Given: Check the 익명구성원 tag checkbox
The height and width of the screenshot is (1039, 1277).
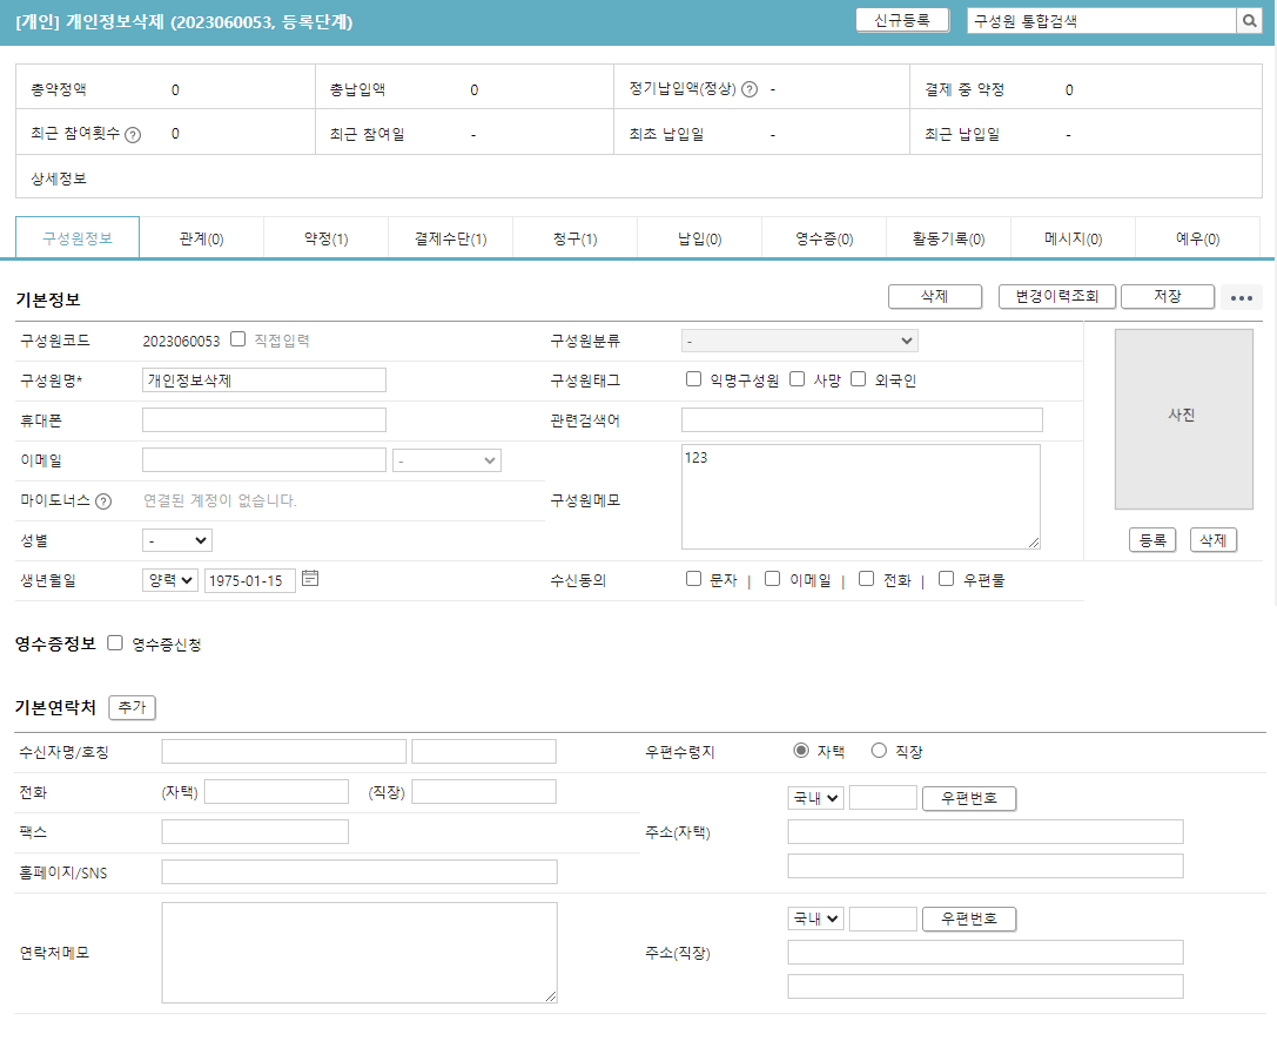Looking at the screenshot, I should tap(693, 379).
